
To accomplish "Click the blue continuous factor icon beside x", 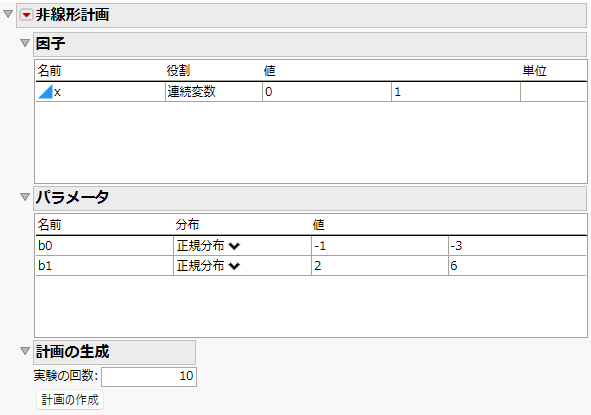I will [x=45, y=92].
